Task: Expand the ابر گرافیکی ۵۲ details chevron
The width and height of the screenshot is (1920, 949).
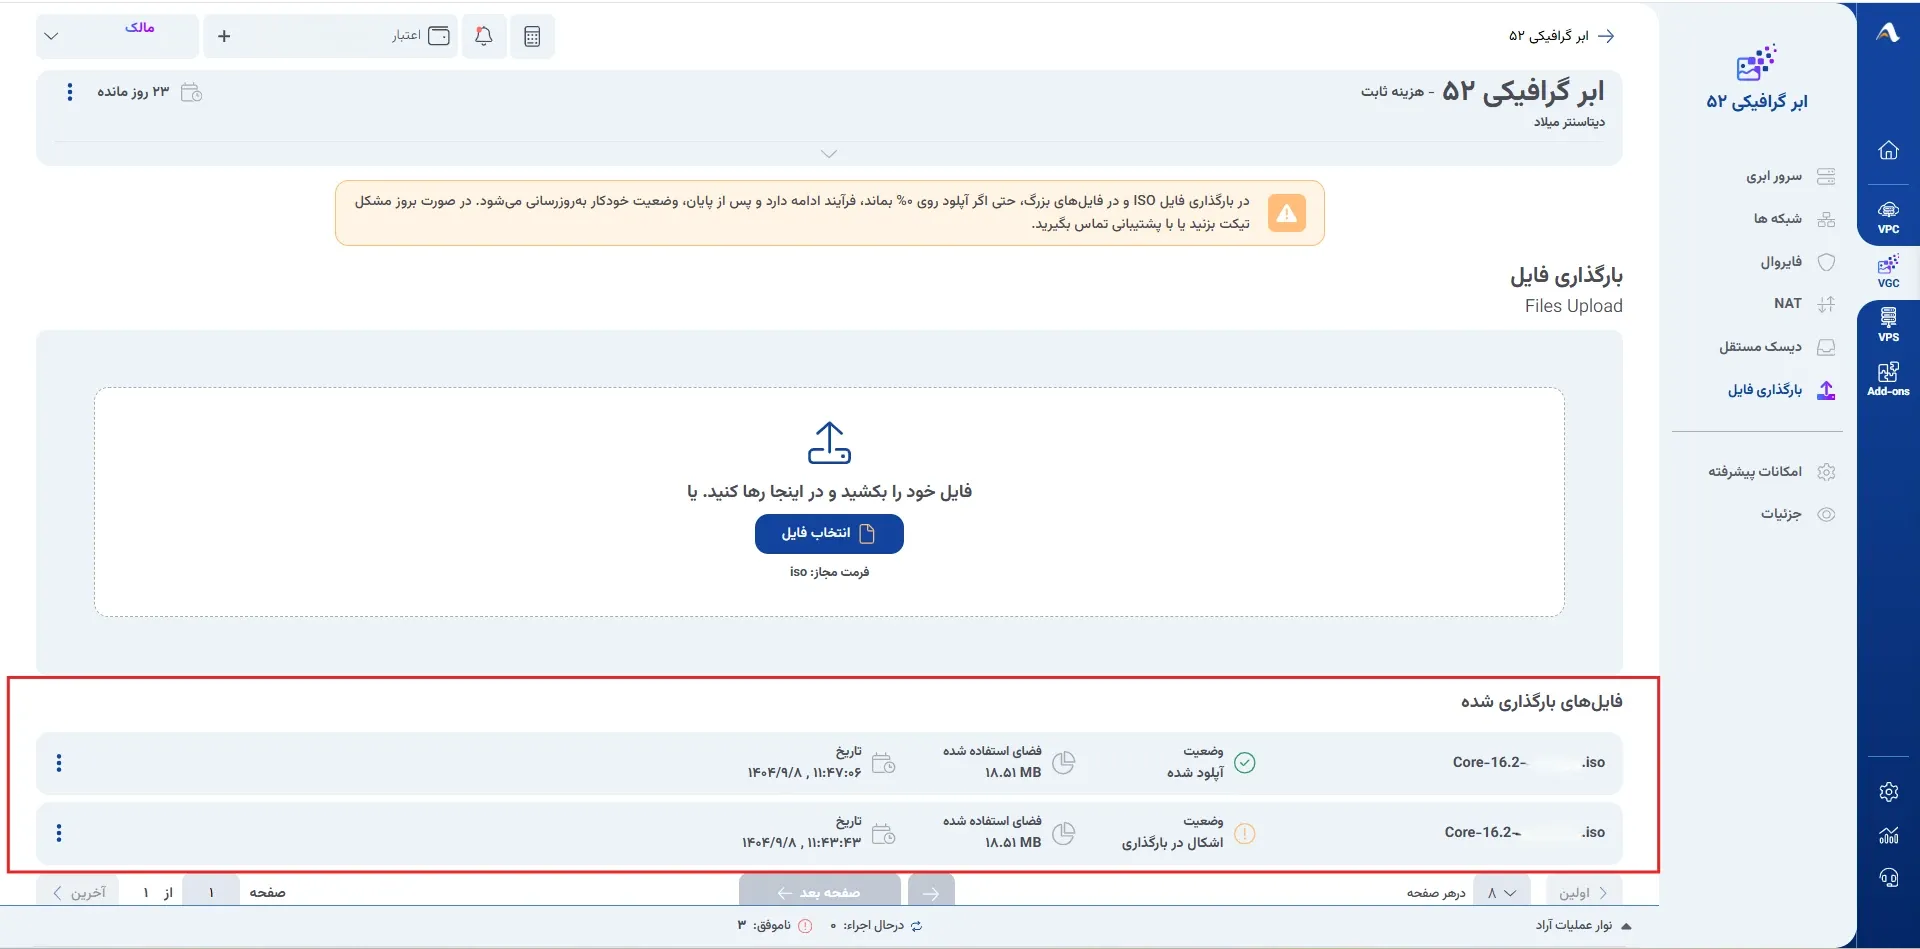Action: click(x=829, y=154)
